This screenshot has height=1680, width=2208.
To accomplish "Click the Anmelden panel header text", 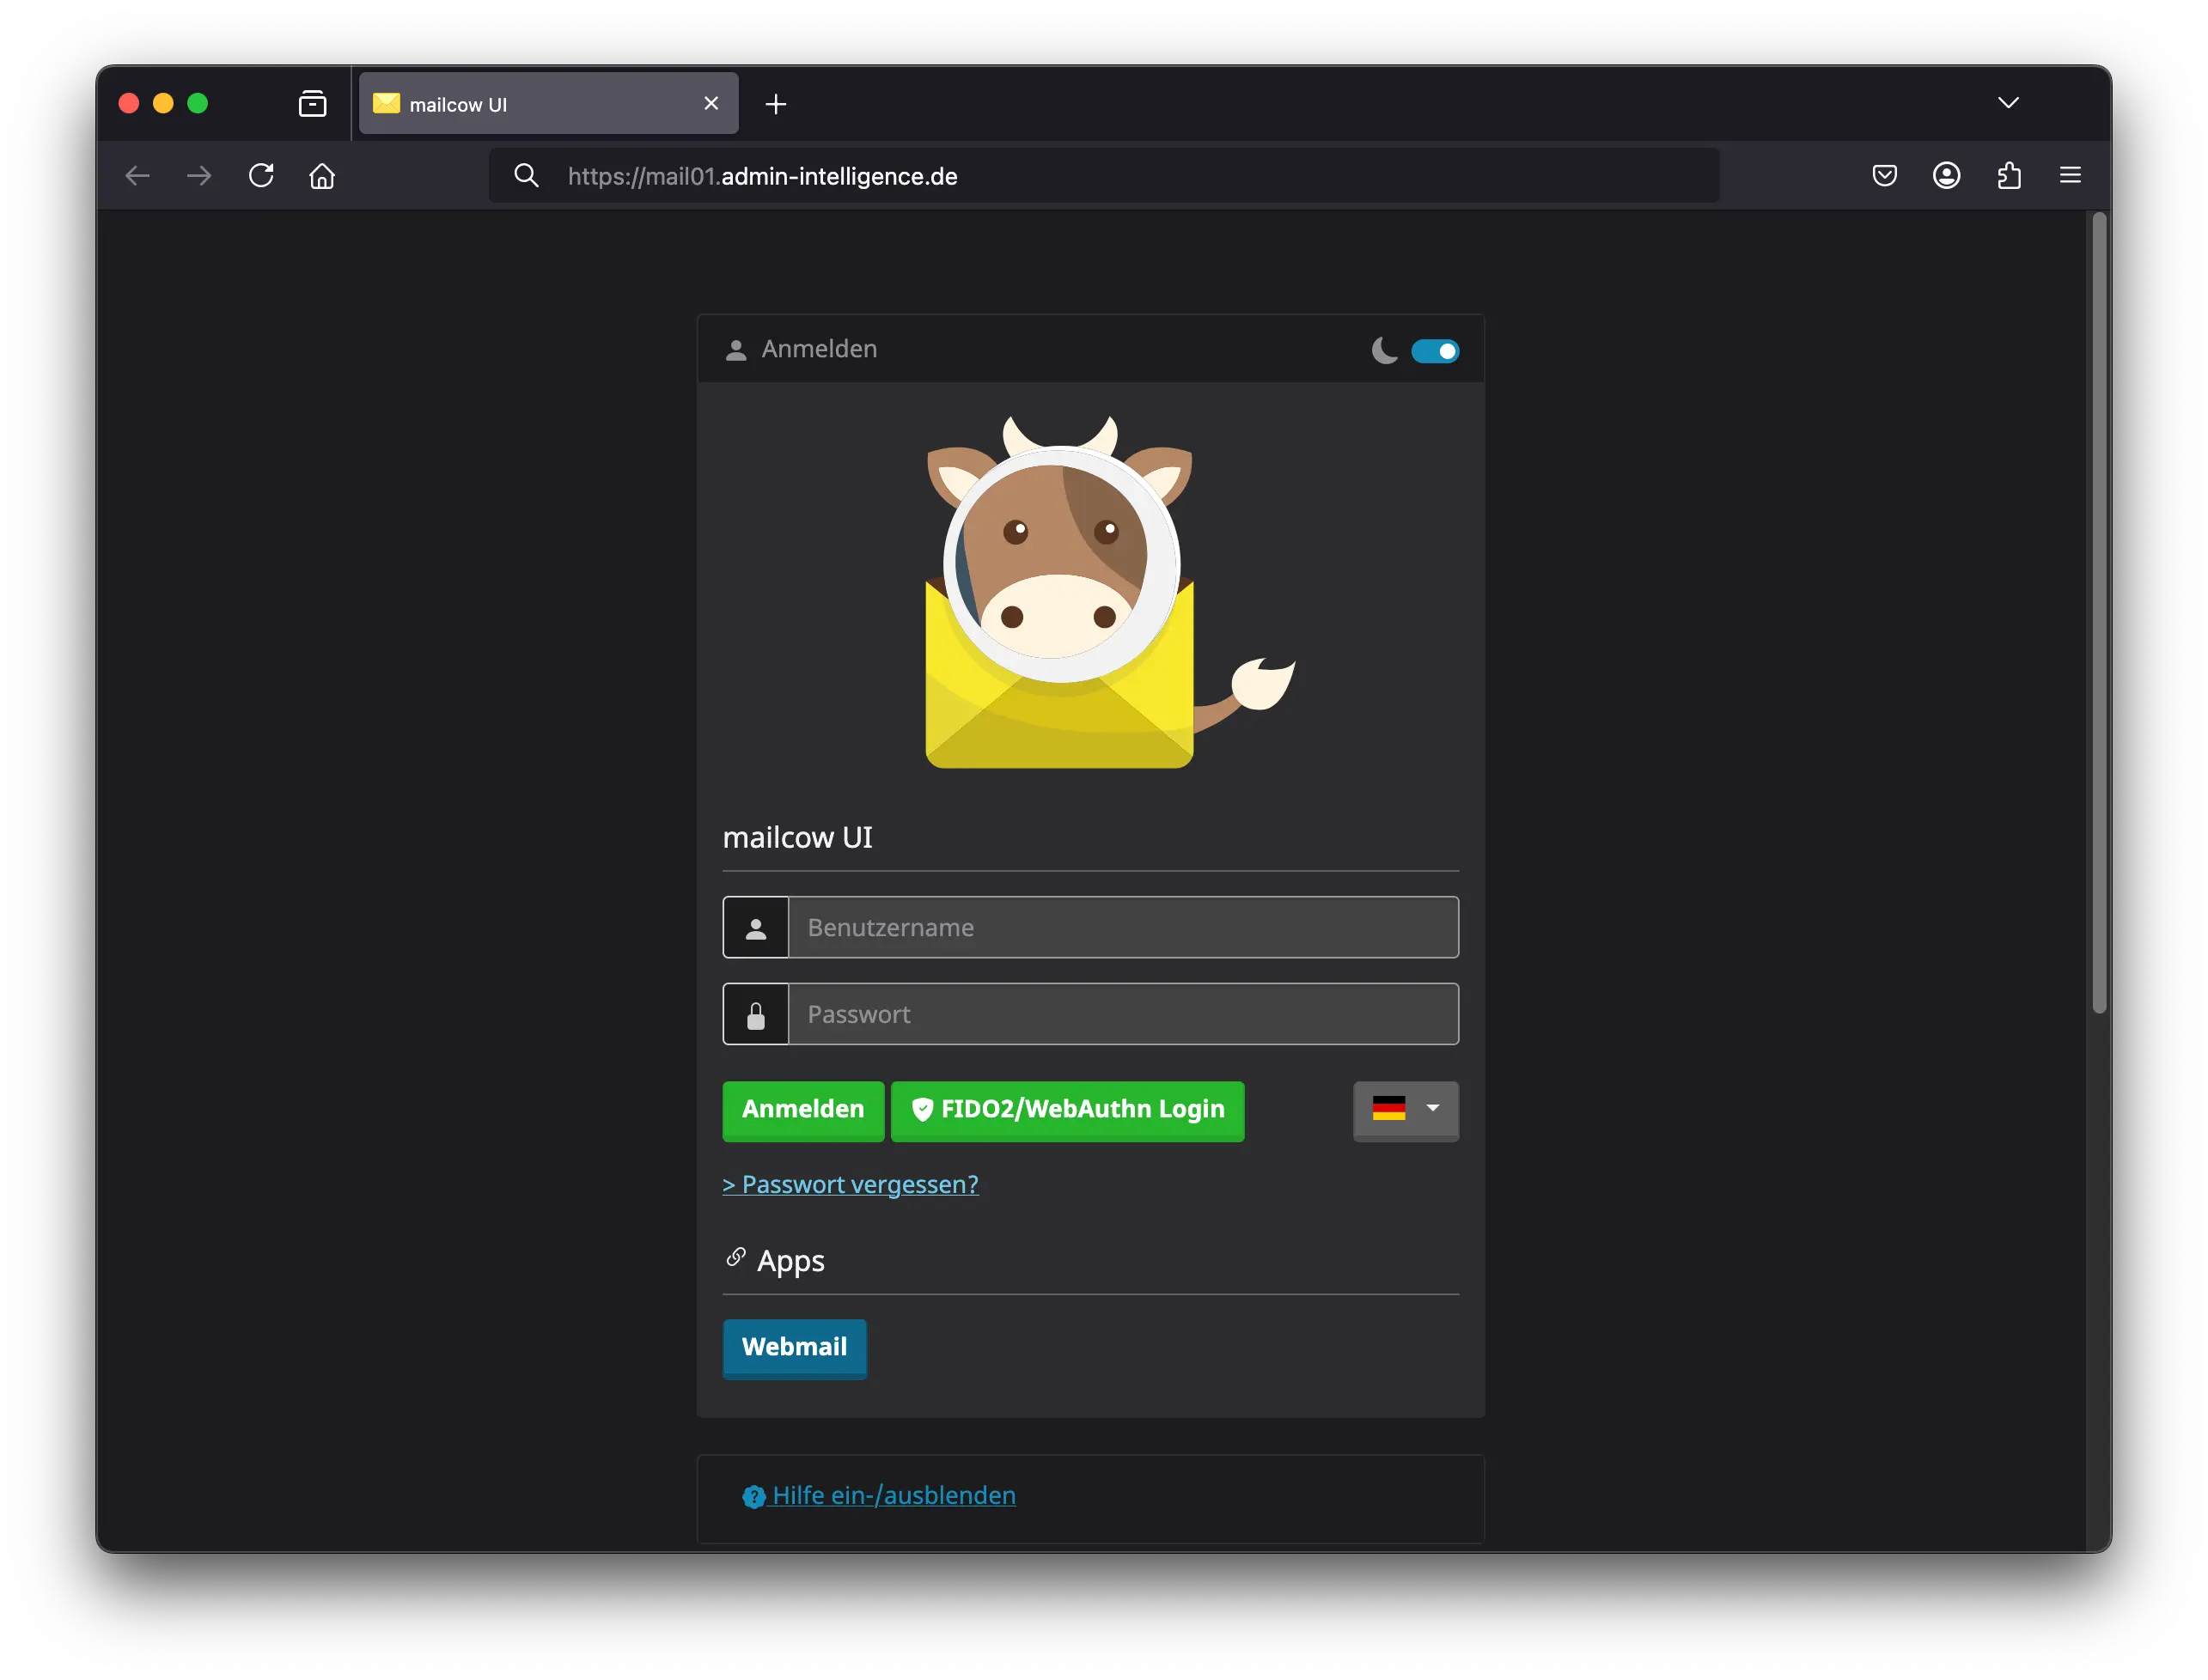I will [x=819, y=349].
